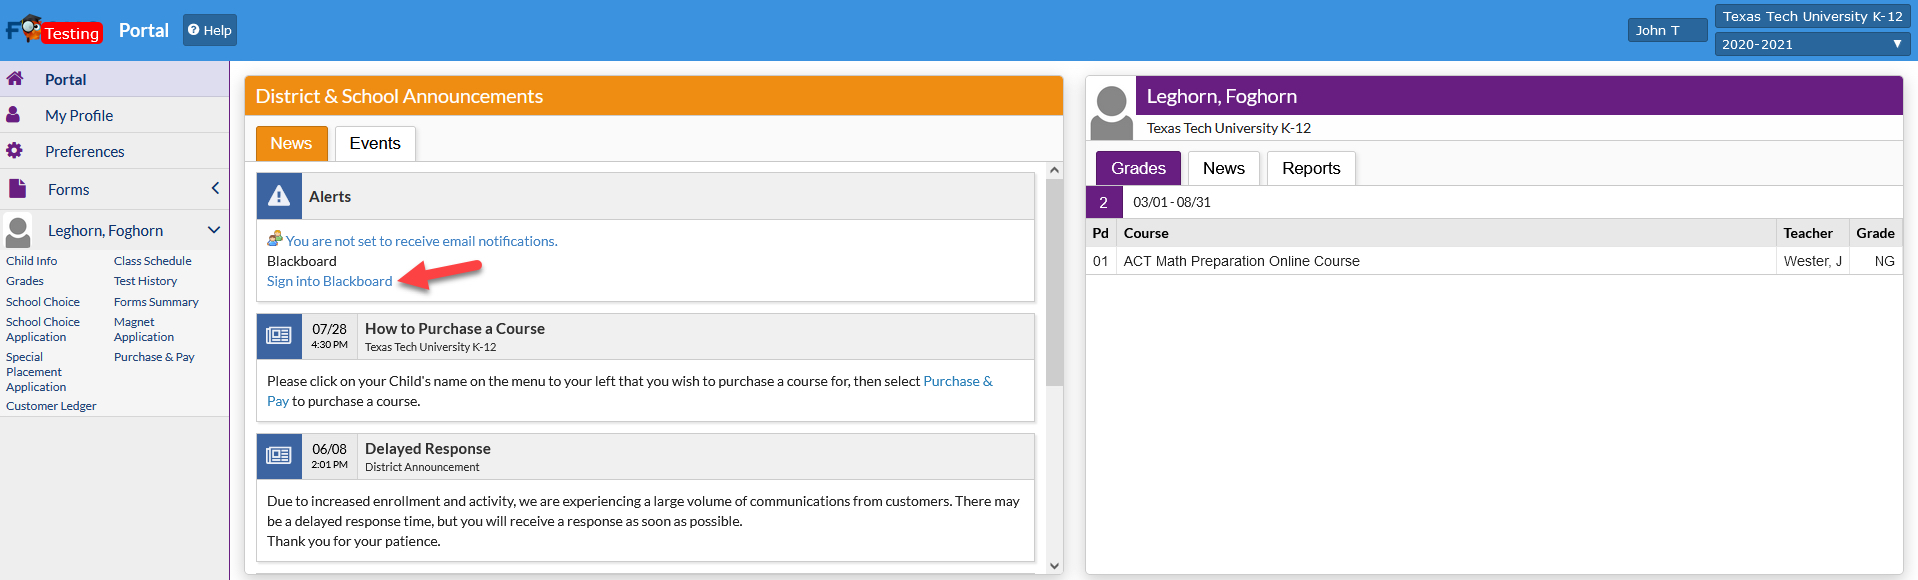Open the Class Schedule link
The width and height of the screenshot is (1918, 580).
coord(153,261)
